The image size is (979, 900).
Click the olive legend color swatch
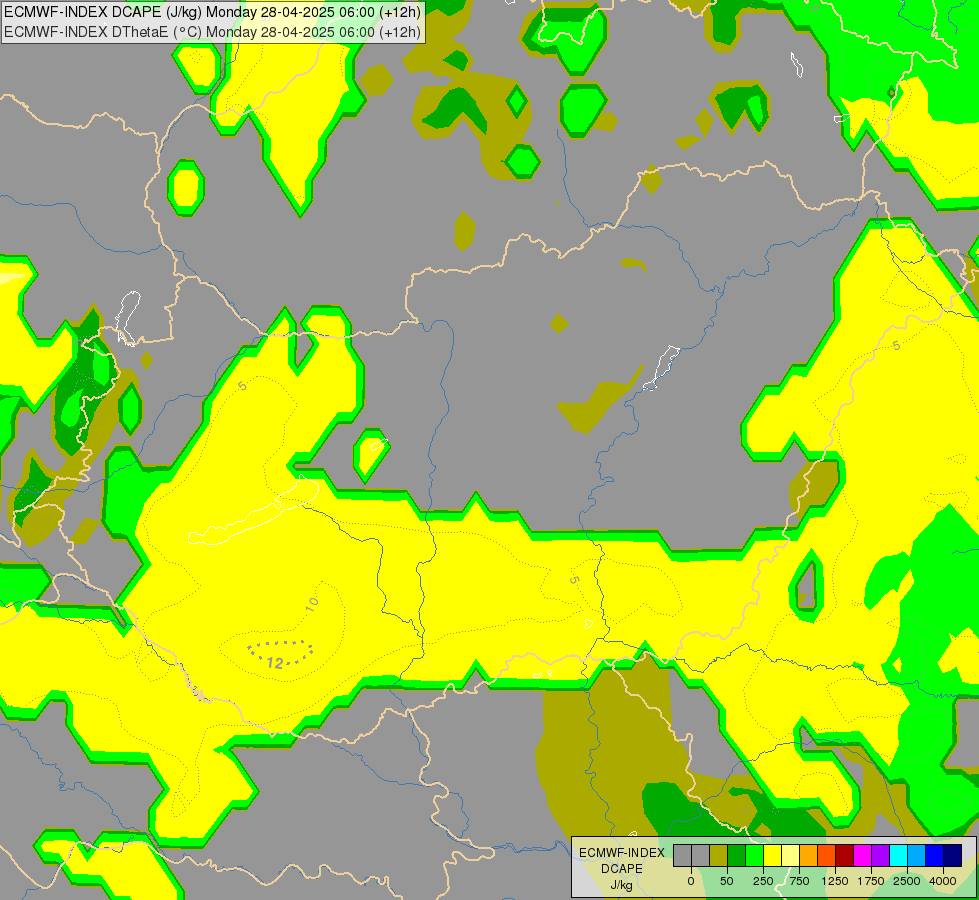[718, 856]
